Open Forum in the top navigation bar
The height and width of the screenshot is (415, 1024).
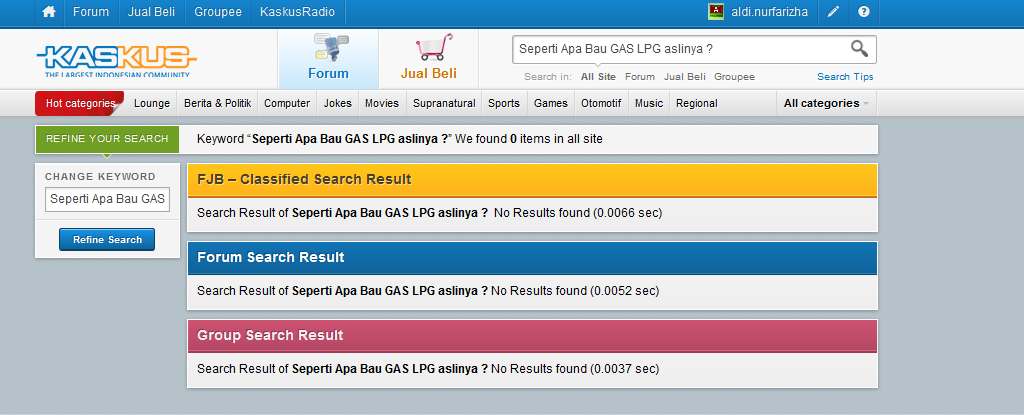pyautogui.click(x=91, y=12)
